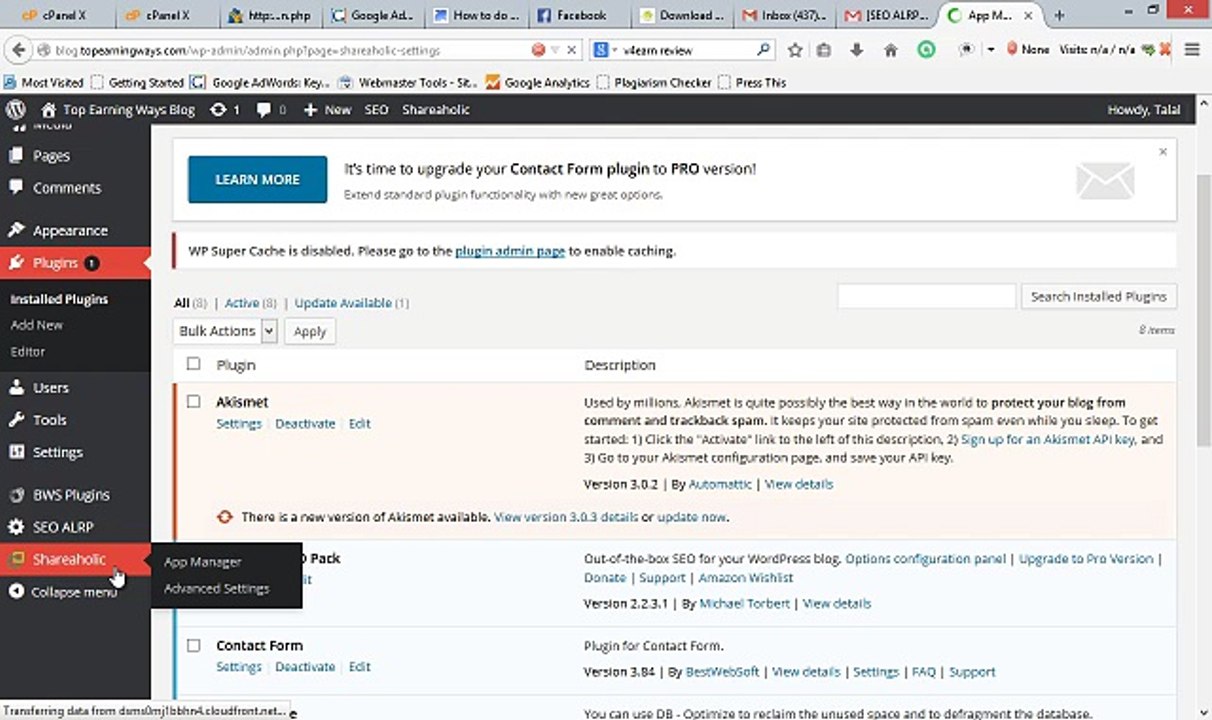Go to Firefox home page icon
Image resolution: width=1212 pixels, height=720 pixels.
pyautogui.click(x=890, y=49)
